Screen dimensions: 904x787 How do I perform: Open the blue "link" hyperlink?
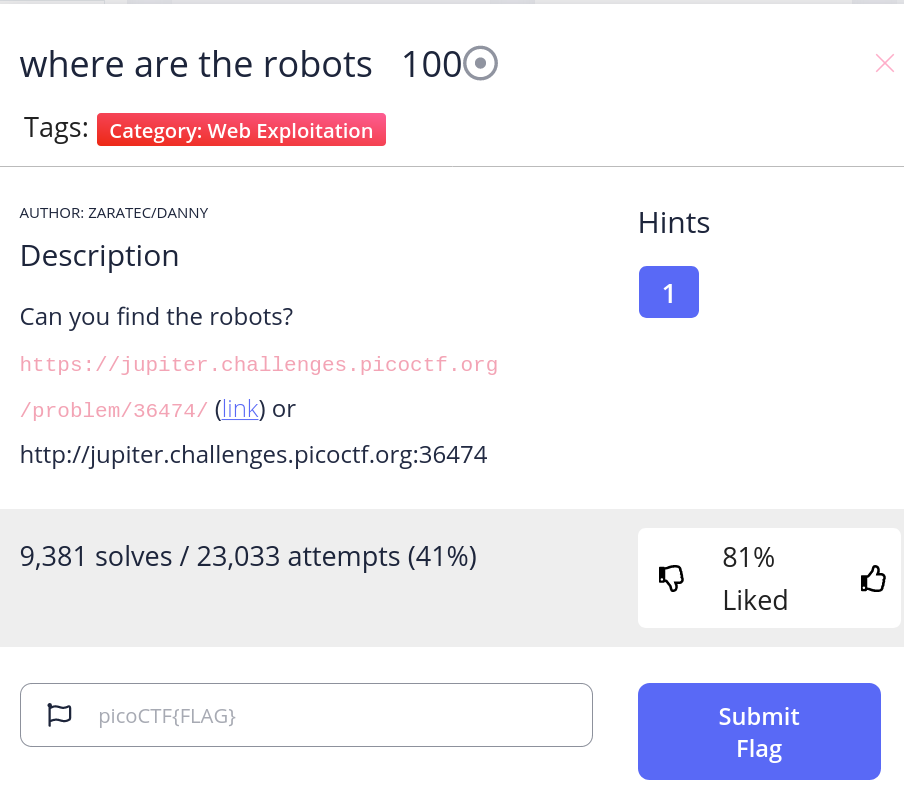pos(240,409)
